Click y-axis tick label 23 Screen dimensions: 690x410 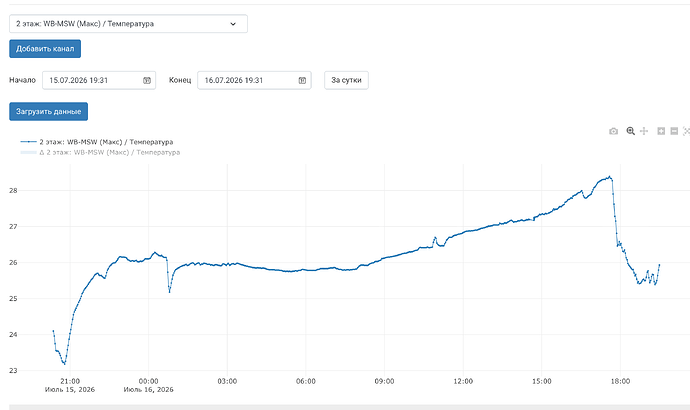(13, 370)
